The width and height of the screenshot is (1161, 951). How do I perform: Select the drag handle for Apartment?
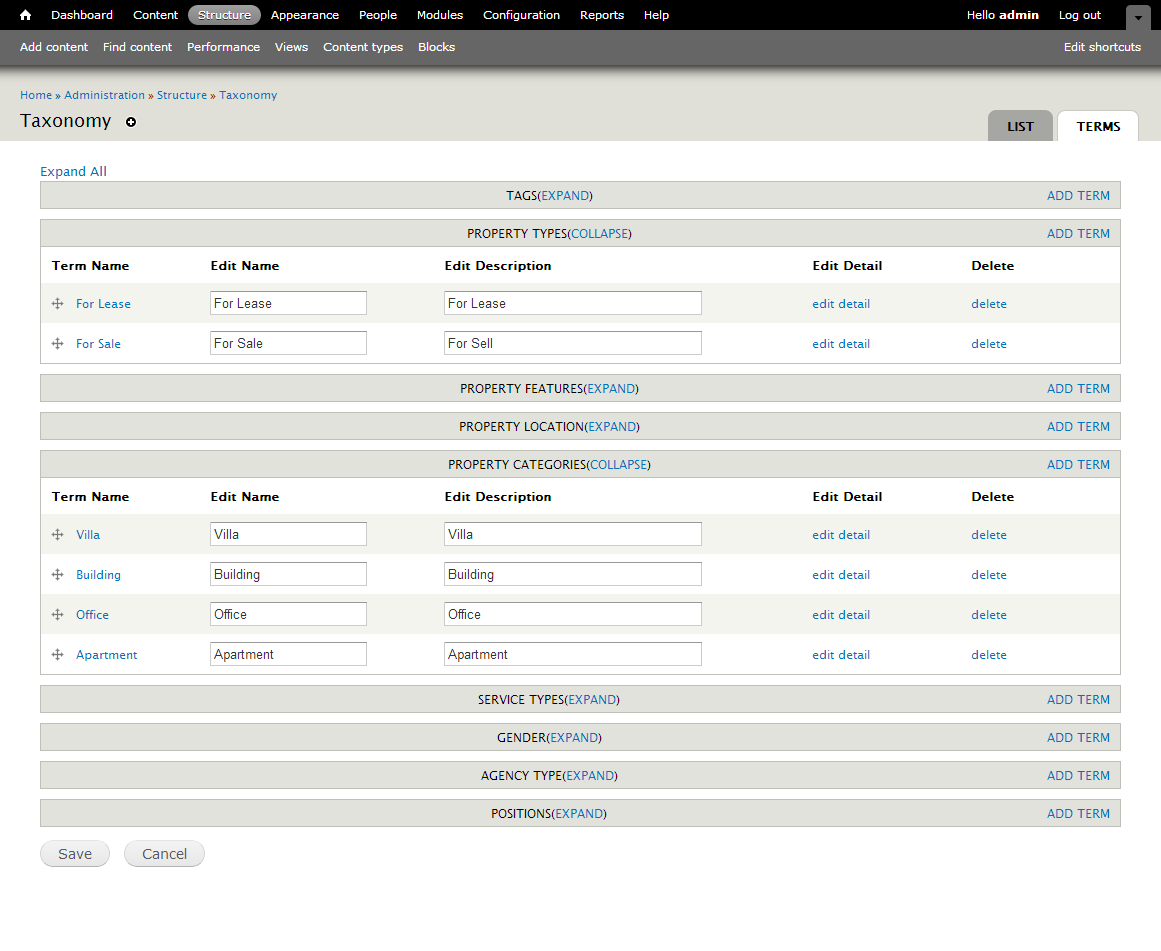point(57,654)
